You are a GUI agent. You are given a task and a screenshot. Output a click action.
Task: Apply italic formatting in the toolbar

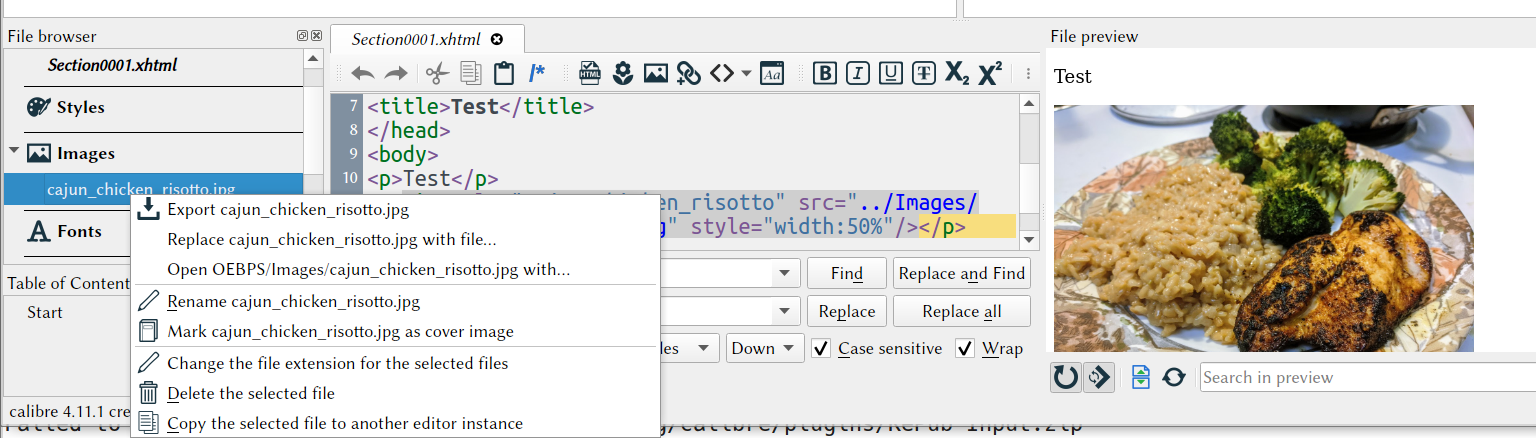pyautogui.click(x=857, y=73)
